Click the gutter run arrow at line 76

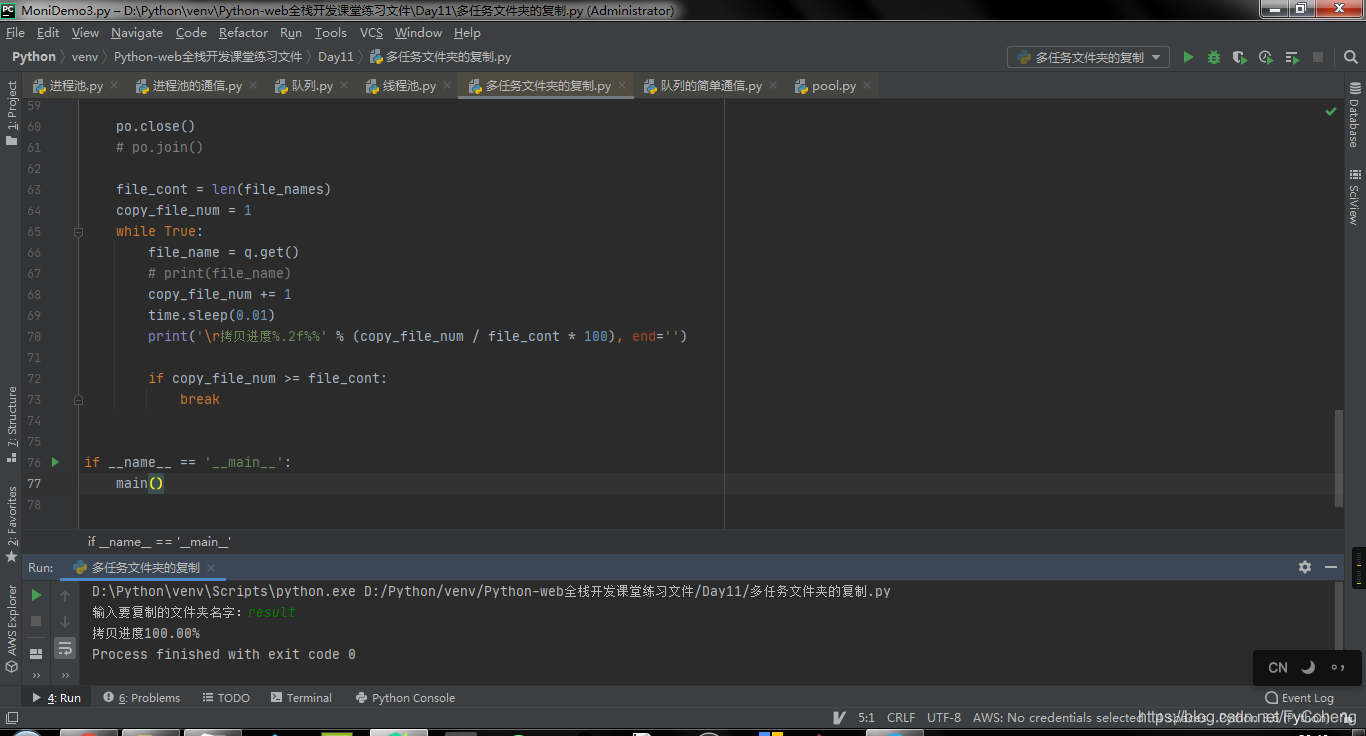(x=56, y=462)
